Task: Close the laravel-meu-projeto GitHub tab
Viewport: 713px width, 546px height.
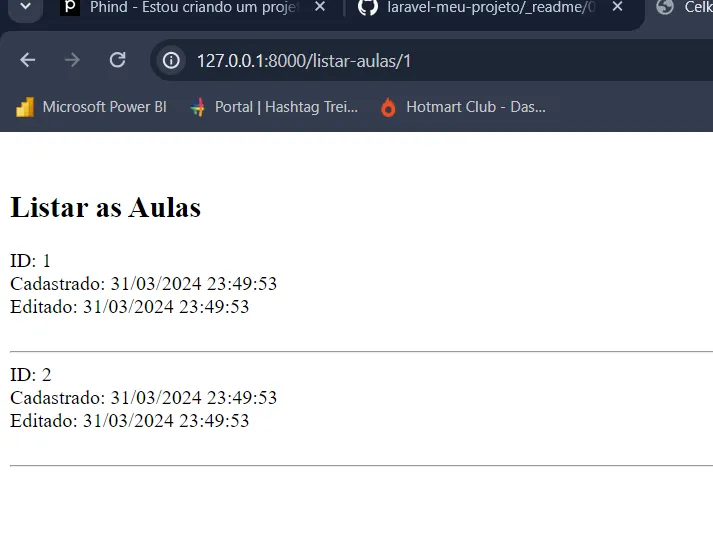Action: 617,8
